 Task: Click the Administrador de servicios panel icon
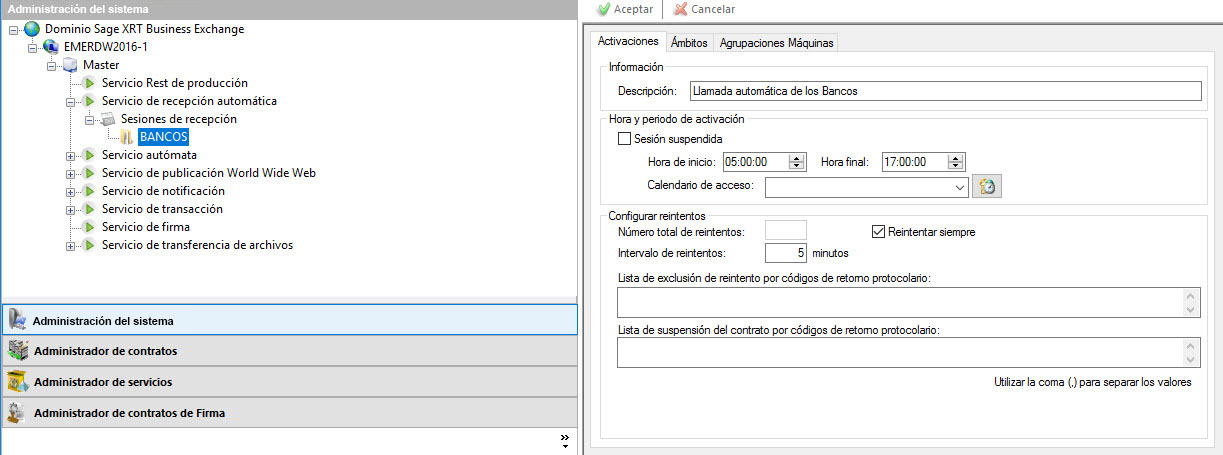pos(17,381)
